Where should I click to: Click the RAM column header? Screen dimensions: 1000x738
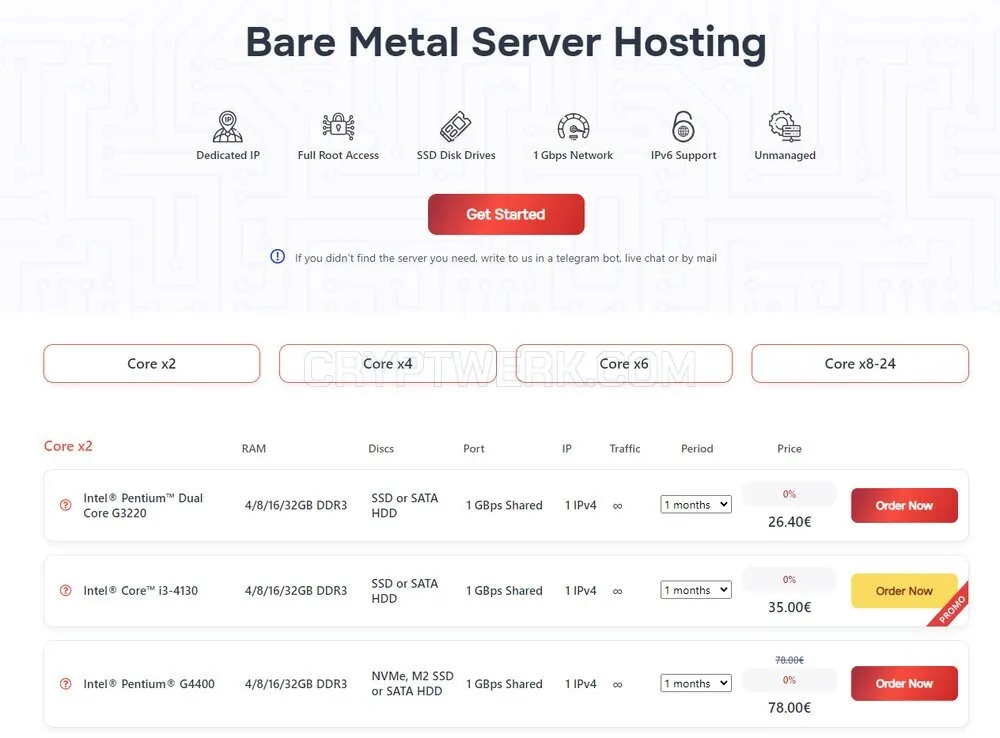254,448
